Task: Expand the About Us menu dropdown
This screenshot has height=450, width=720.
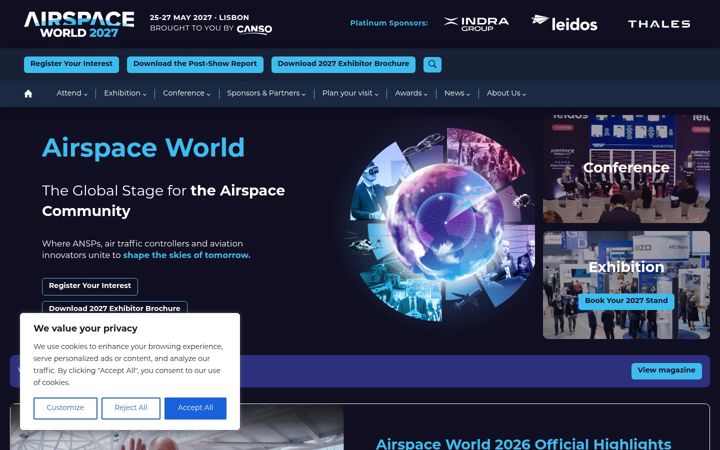Action: 506,93
